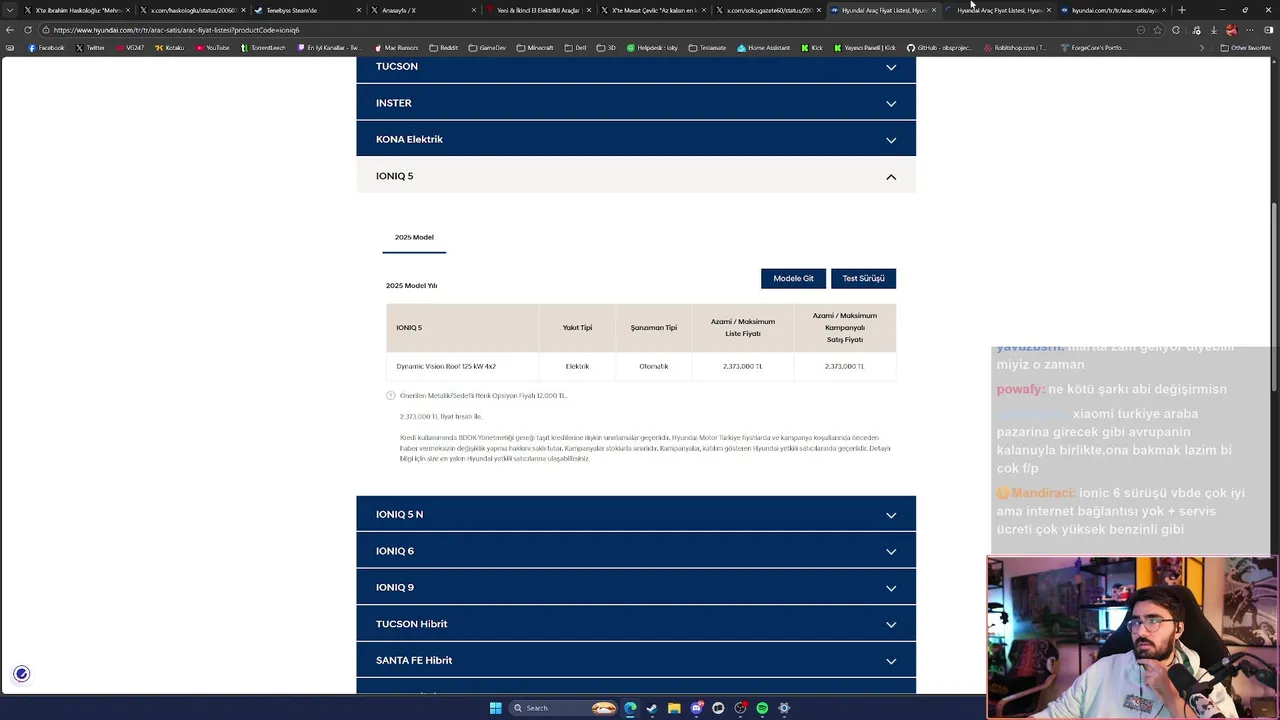
Task: Expand the SANTA FE Hibrit section
Action: [x=635, y=660]
